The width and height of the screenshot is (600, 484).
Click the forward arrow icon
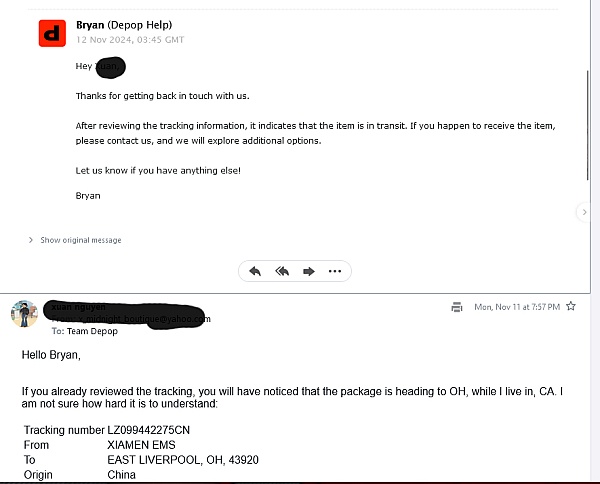308,271
